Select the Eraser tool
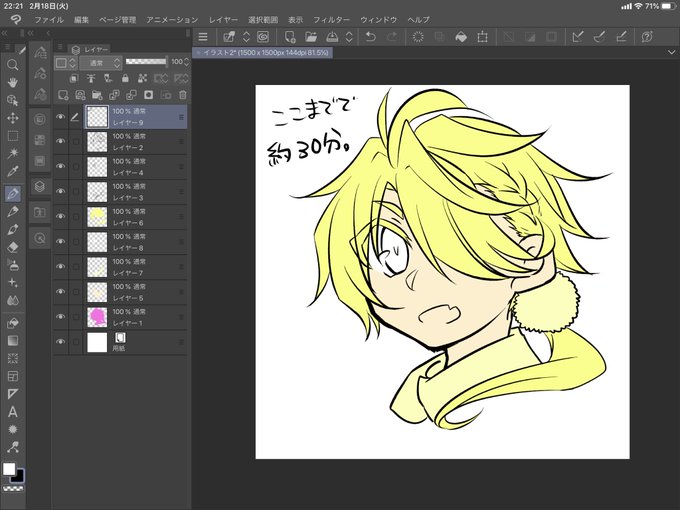Image resolution: width=680 pixels, height=510 pixels. pyautogui.click(x=13, y=247)
